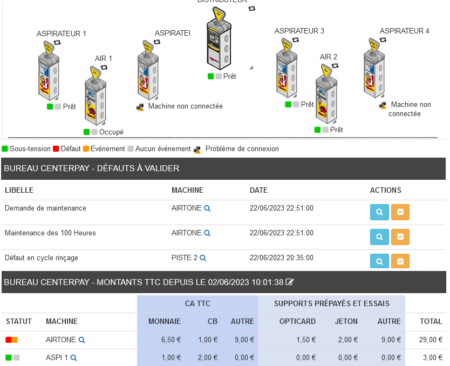This screenshot has width=450, height=366.
Task: Click the ASPI 1 machine link
Action: tap(57, 358)
